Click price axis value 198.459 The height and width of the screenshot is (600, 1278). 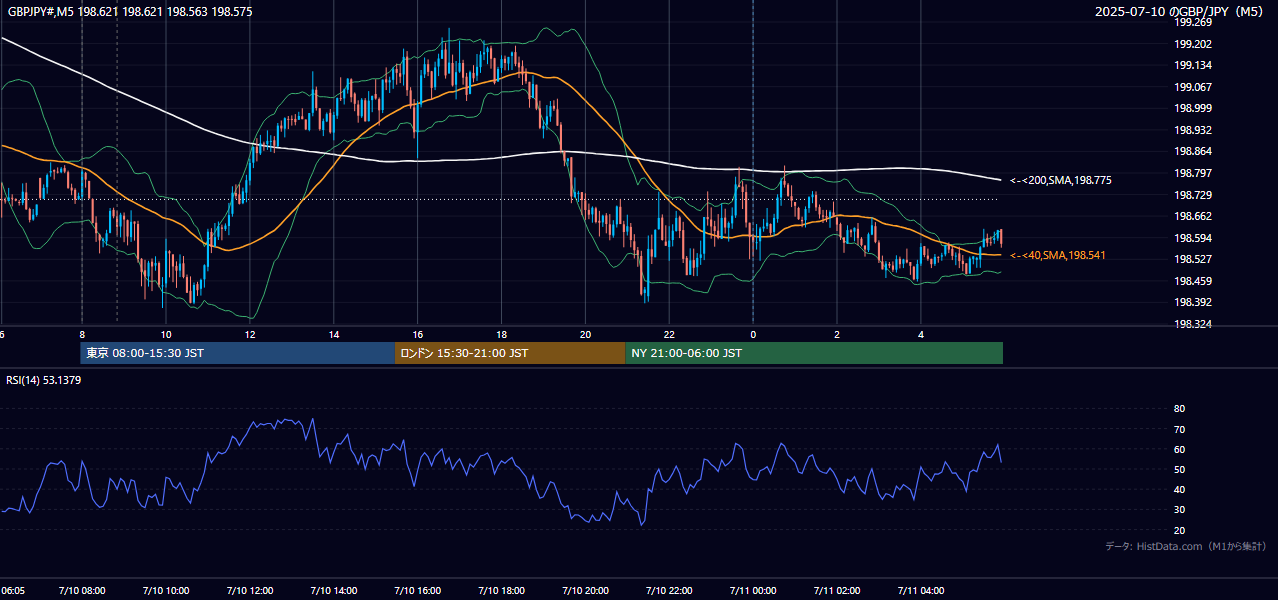[1193, 281]
